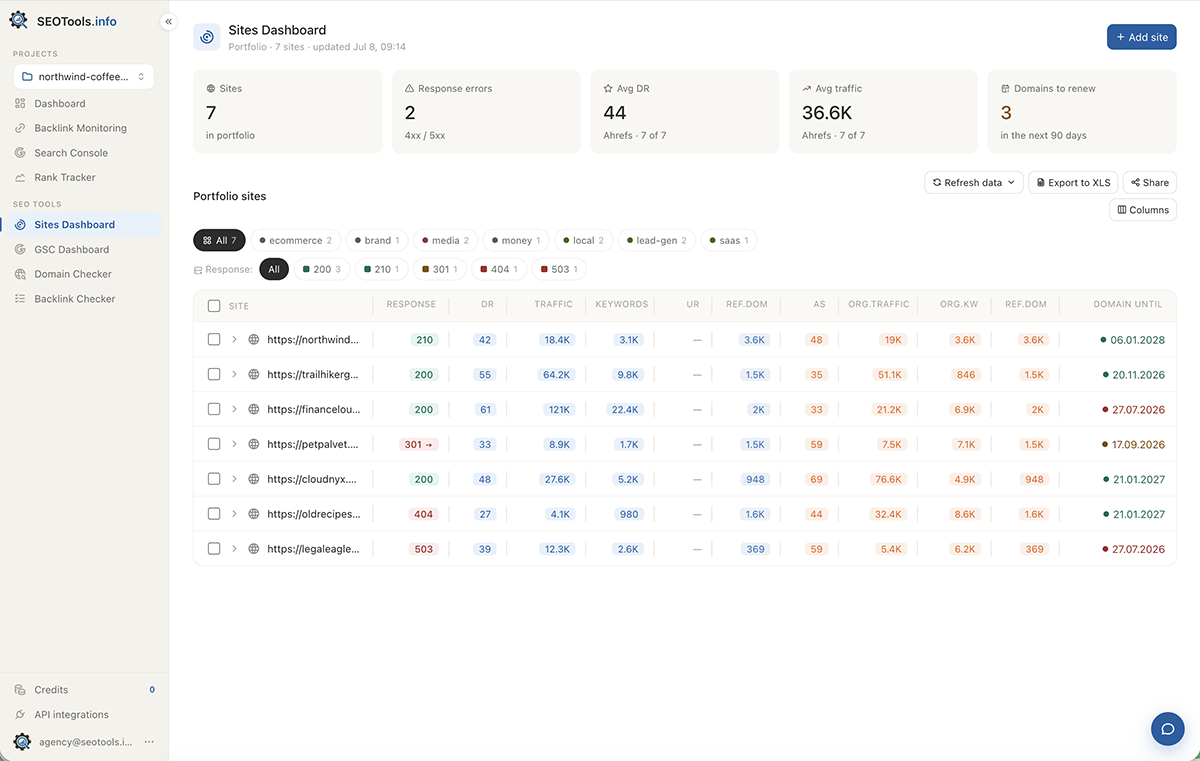Click the Search Console icon

pyautogui.click(x=21, y=153)
